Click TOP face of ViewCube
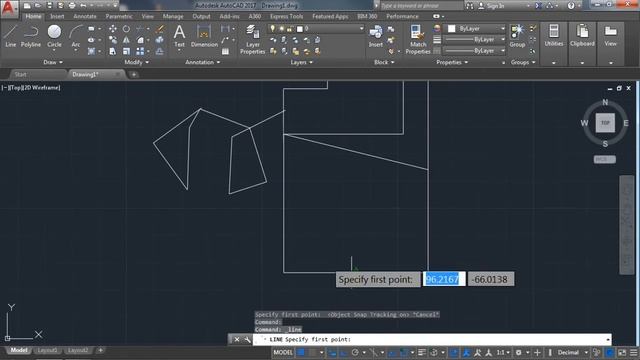The width and height of the screenshot is (640, 360). click(605, 122)
